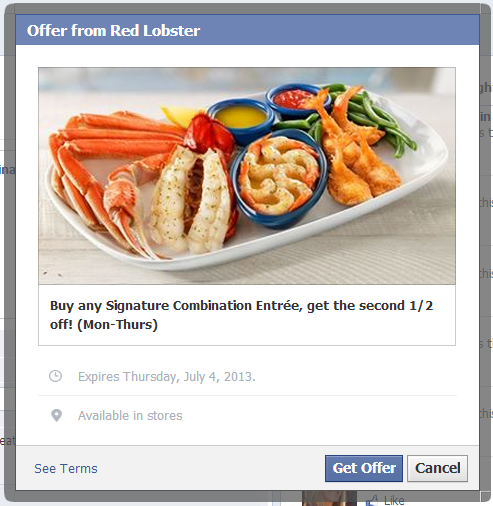
Task: Click the Get Offer button
Action: pos(364,468)
